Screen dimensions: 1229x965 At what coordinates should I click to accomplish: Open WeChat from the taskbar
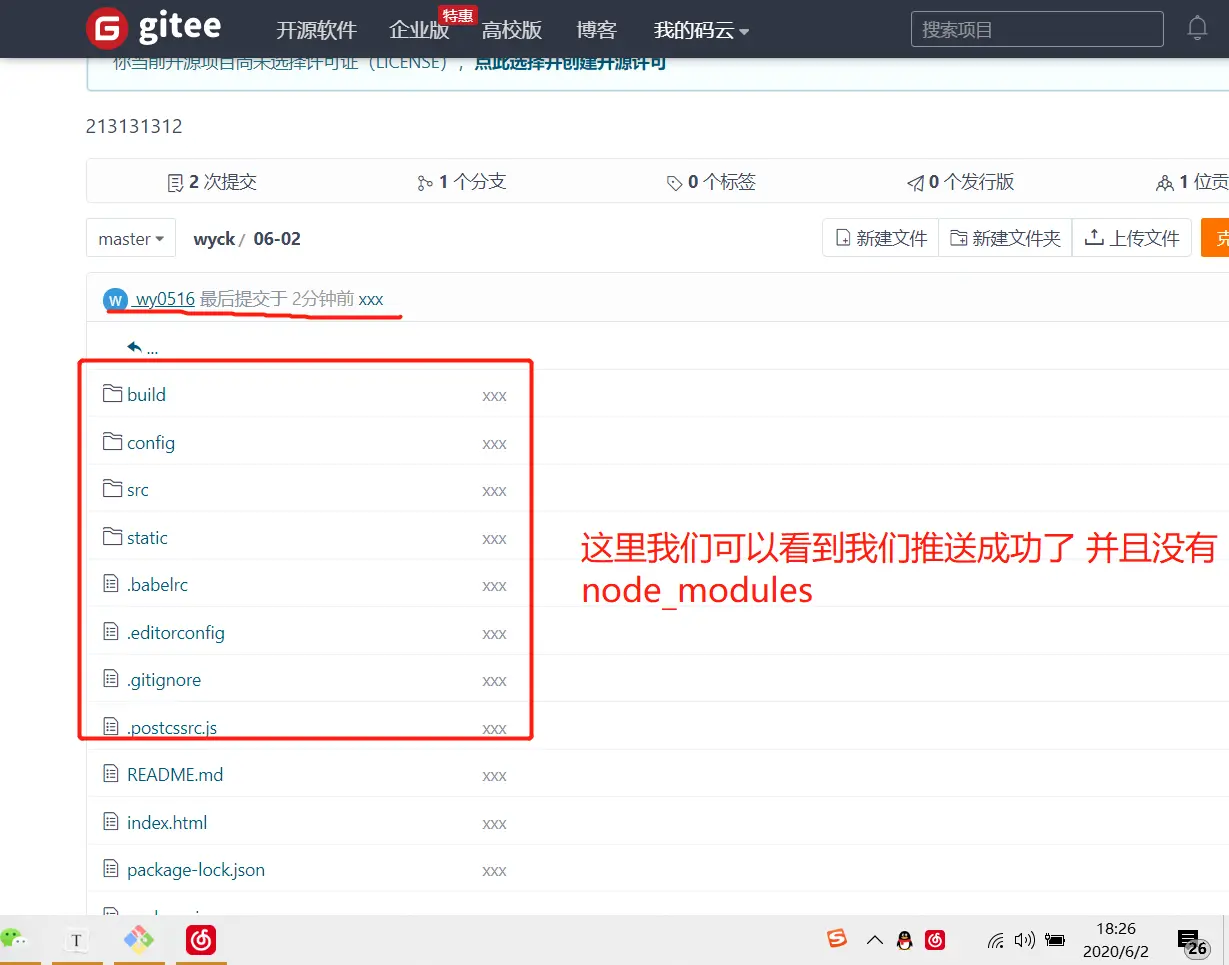click(x=13, y=939)
